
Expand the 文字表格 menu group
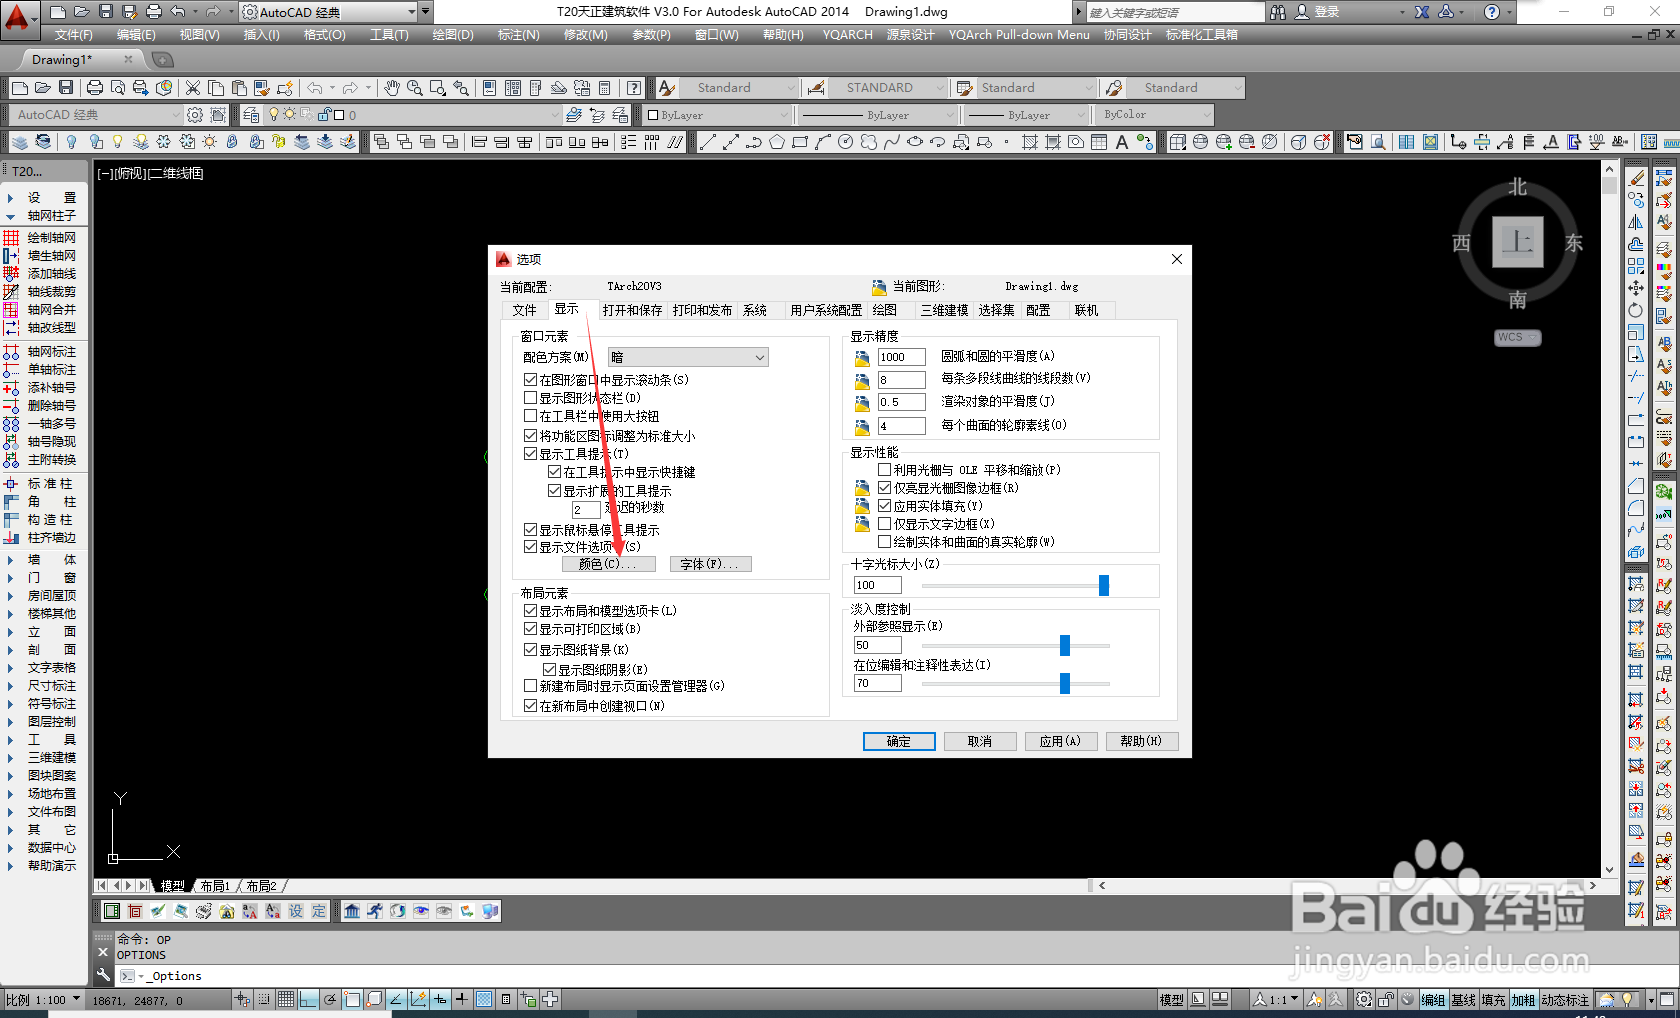click(41, 668)
